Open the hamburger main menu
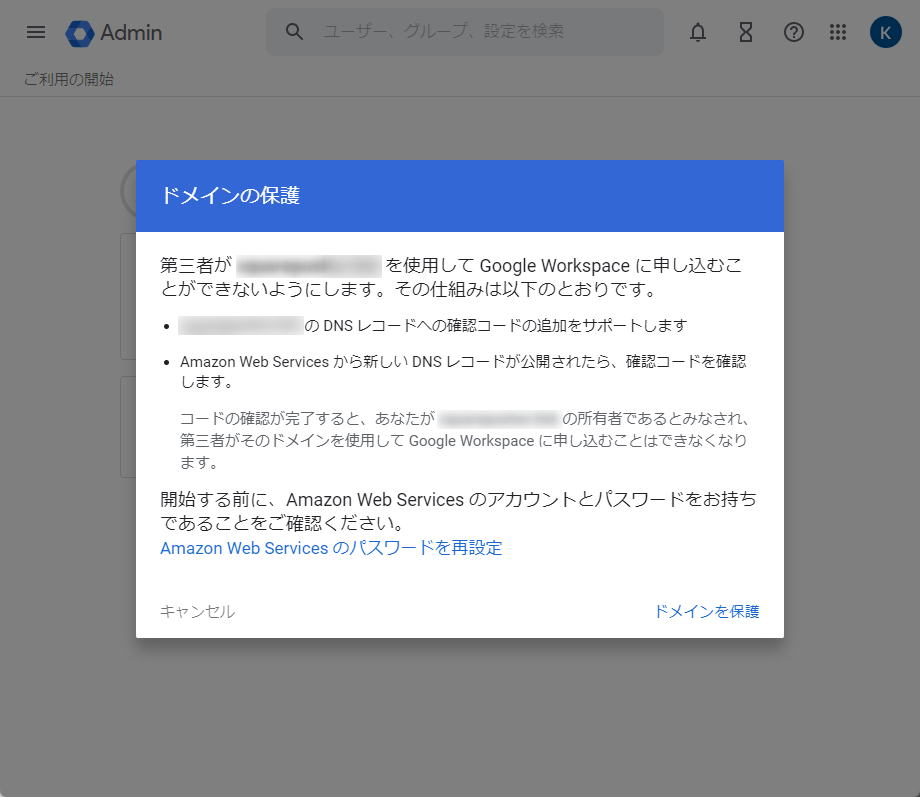This screenshot has height=797, width=920. tap(36, 32)
